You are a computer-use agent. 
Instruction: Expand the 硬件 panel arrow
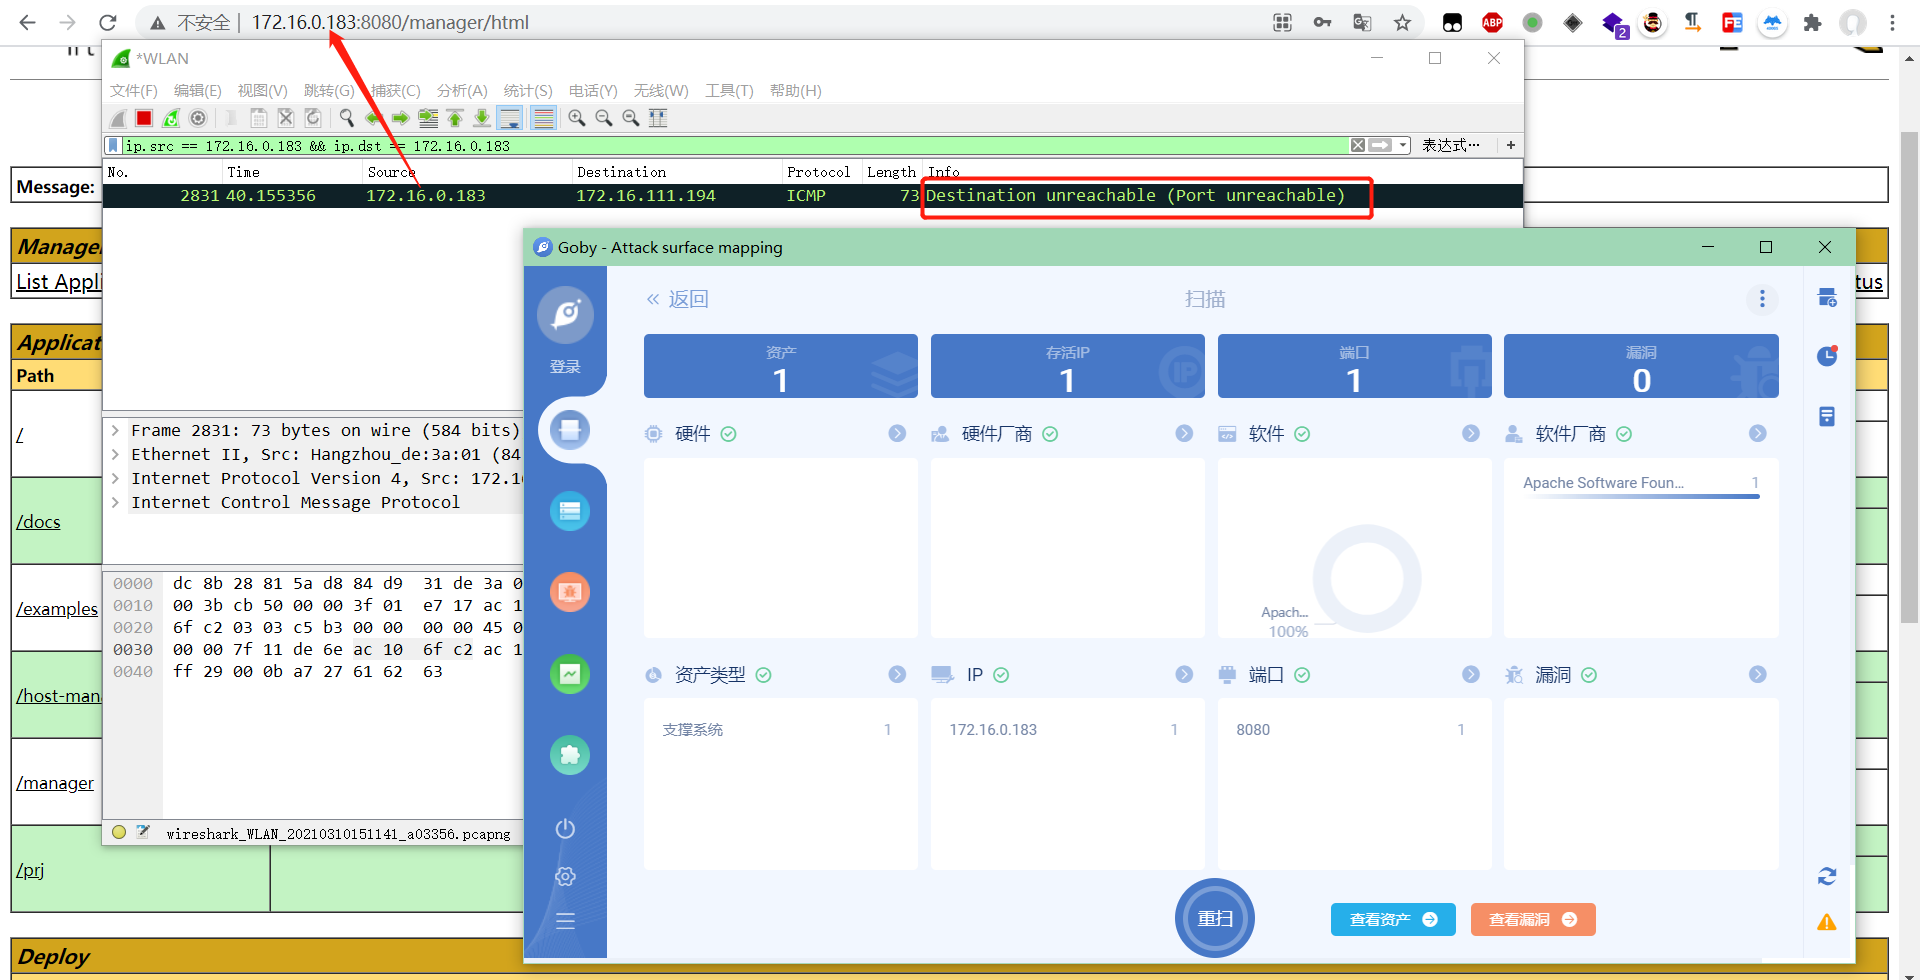897,434
